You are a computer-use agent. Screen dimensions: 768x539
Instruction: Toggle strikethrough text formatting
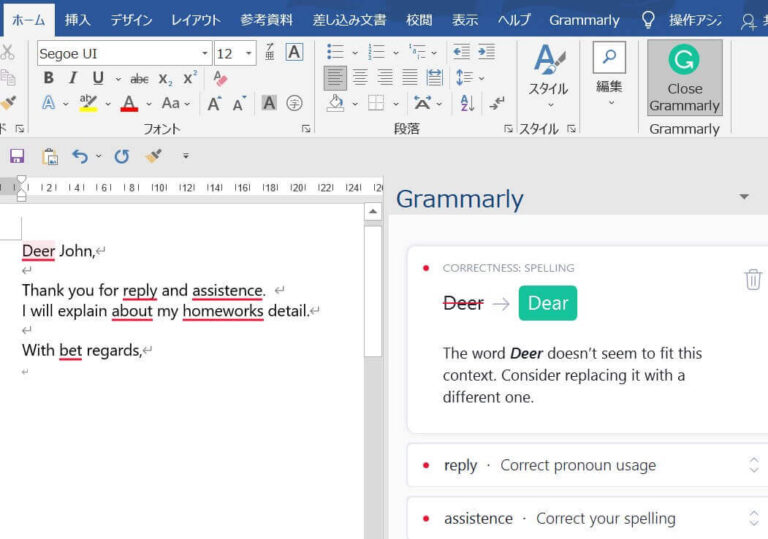pos(139,78)
